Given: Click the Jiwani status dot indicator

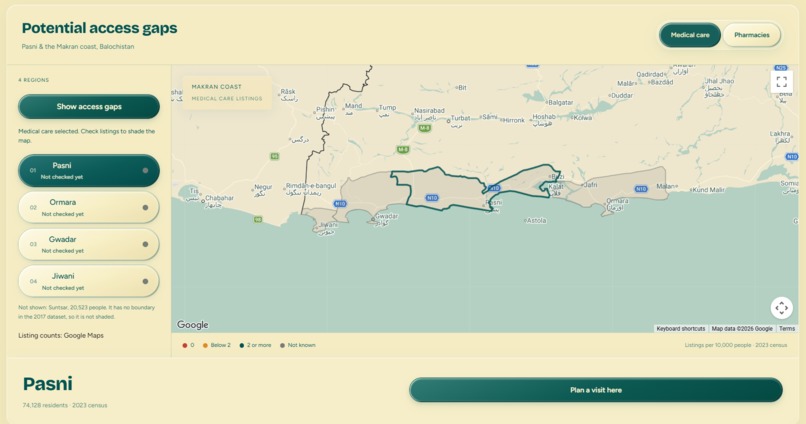Looking at the screenshot, I should click(x=145, y=282).
